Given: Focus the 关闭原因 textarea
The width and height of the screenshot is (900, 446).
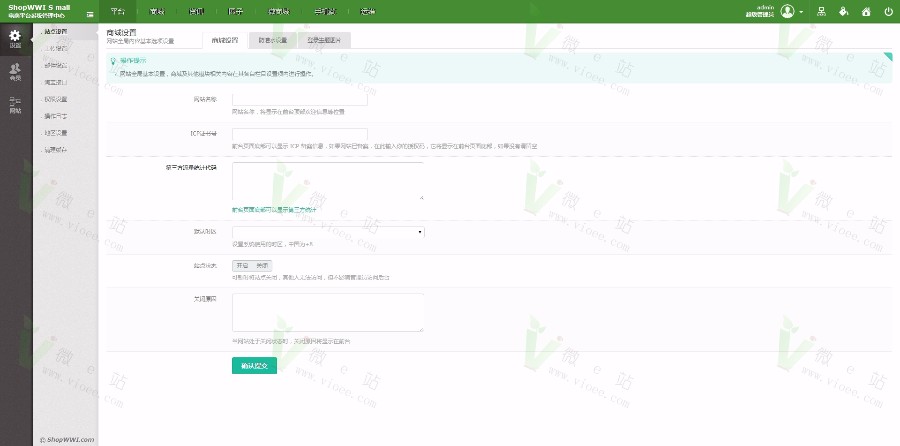Looking at the screenshot, I should point(328,312).
